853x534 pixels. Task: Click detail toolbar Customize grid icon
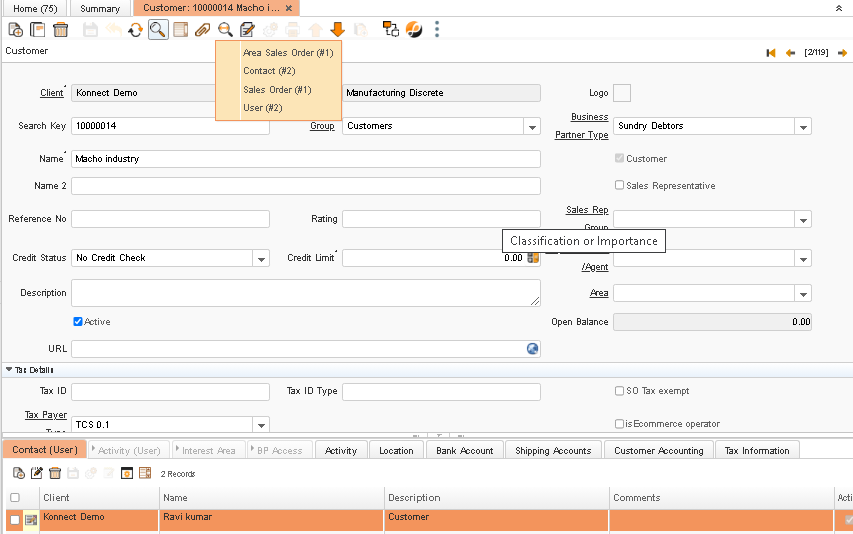click(x=145, y=474)
